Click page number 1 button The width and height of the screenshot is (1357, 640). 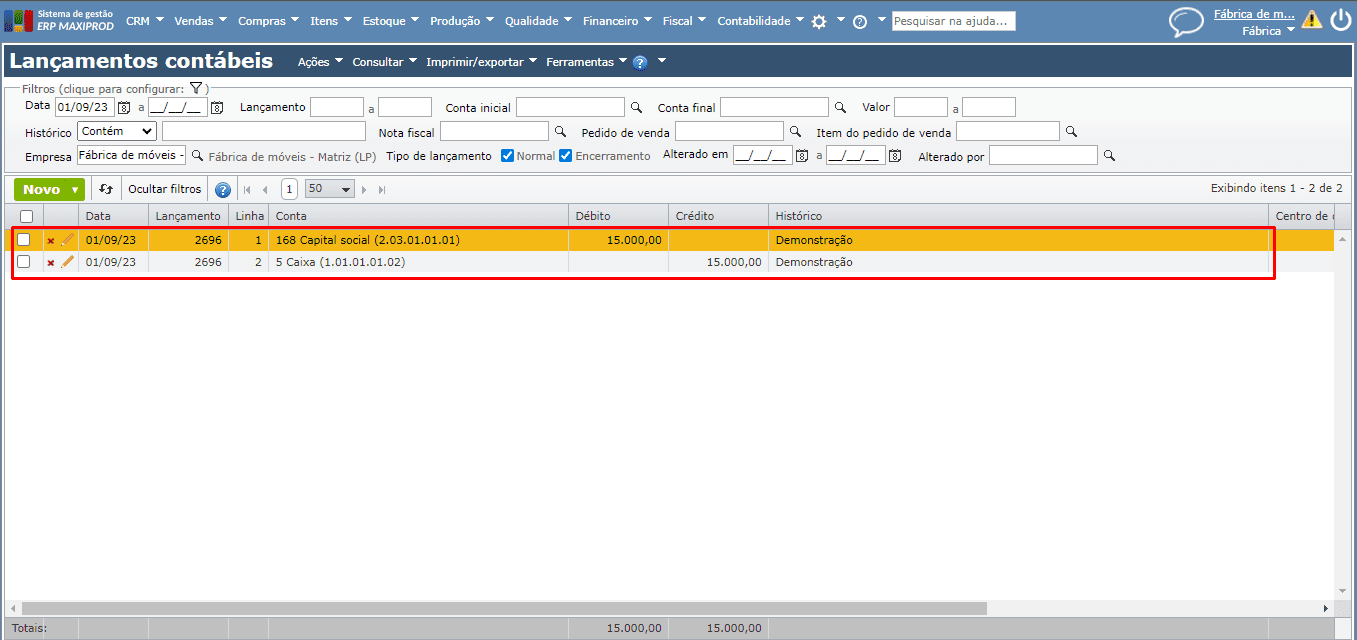pyautogui.click(x=289, y=189)
